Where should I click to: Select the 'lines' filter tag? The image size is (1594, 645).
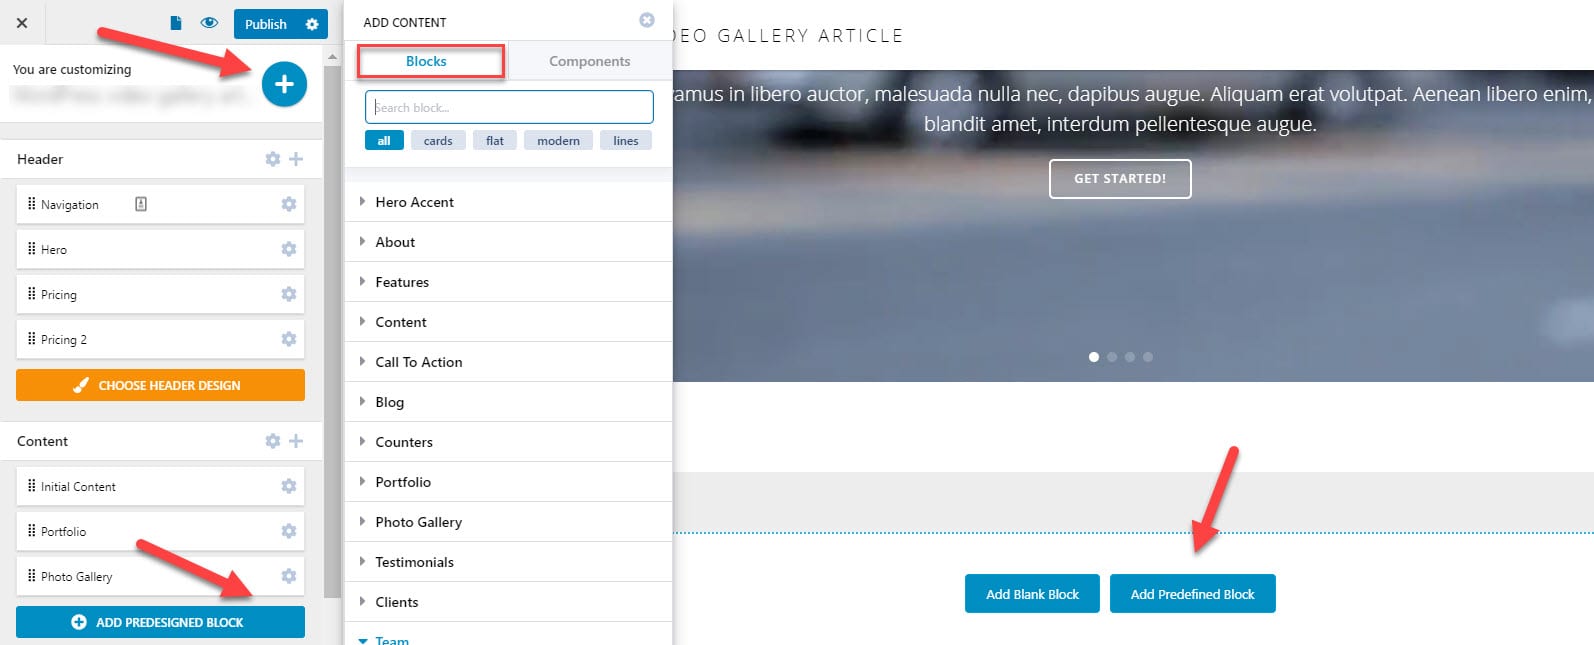[626, 141]
